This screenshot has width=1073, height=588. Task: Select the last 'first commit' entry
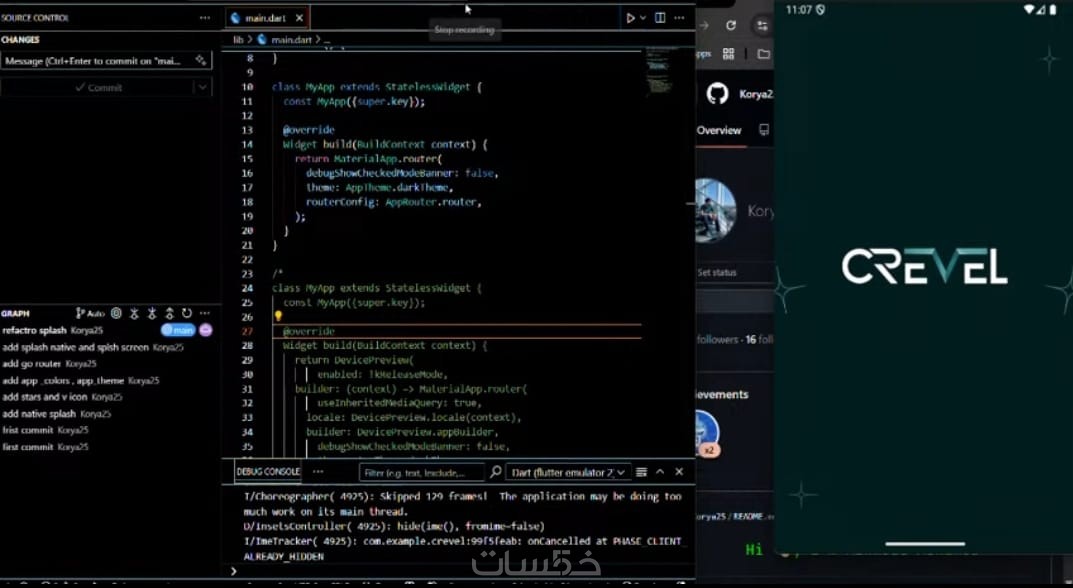[27, 447]
